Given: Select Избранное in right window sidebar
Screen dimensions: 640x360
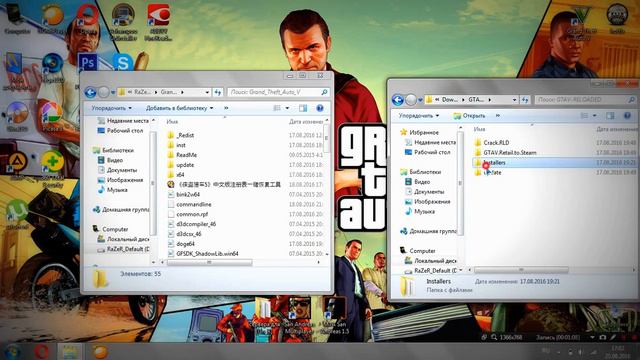Looking at the screenshot, I should pos(424,132).
